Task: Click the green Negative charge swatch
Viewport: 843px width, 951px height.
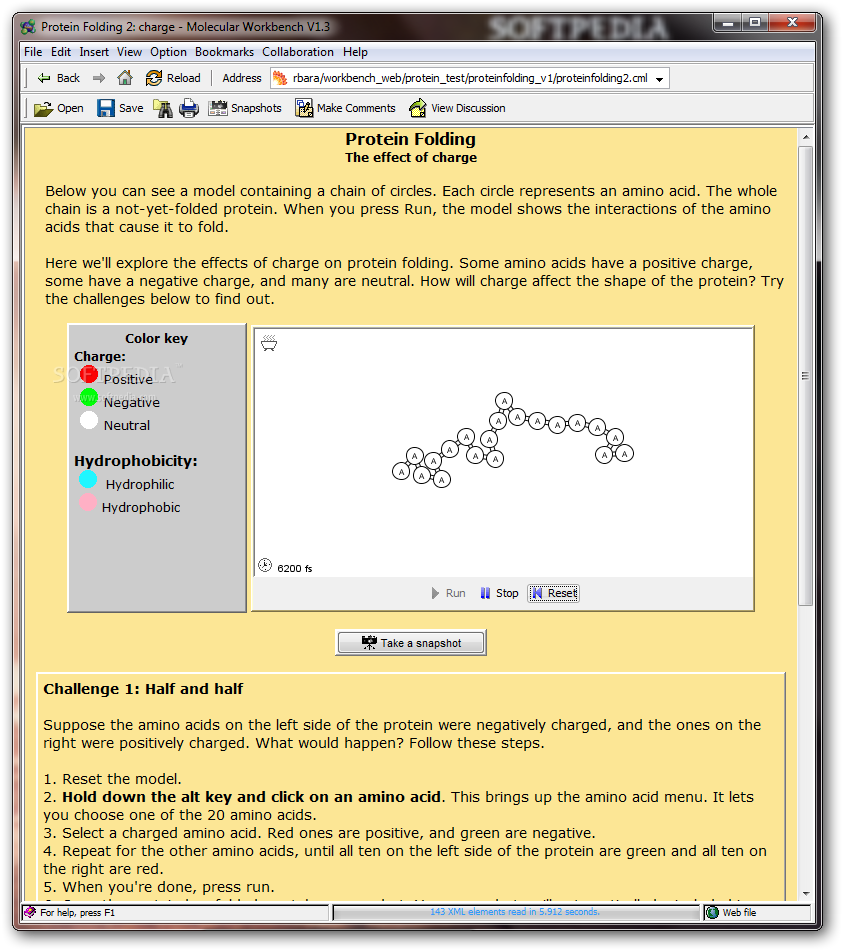Action: (89, 397)
